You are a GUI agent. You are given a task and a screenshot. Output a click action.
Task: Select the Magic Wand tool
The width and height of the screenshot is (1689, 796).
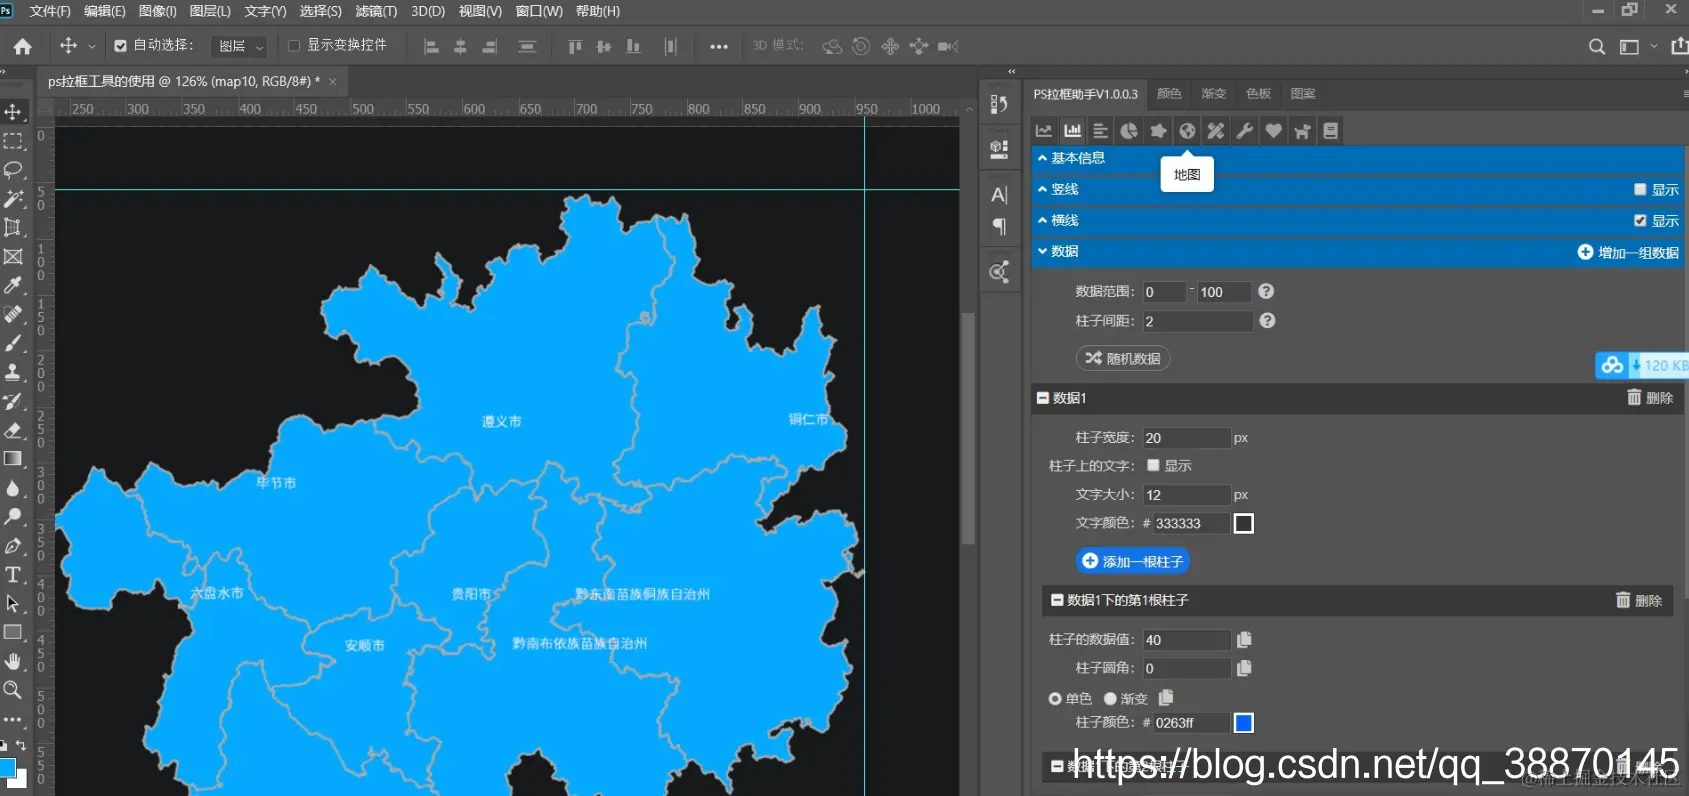pos(13,199)
